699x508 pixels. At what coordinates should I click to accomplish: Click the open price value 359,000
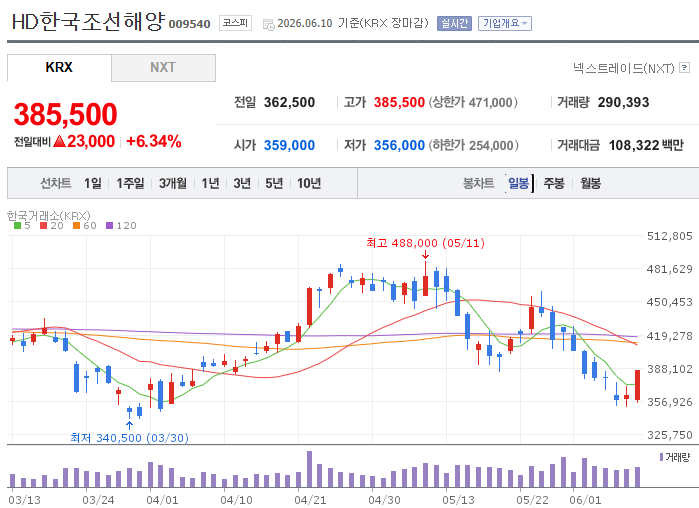[289, 145]
